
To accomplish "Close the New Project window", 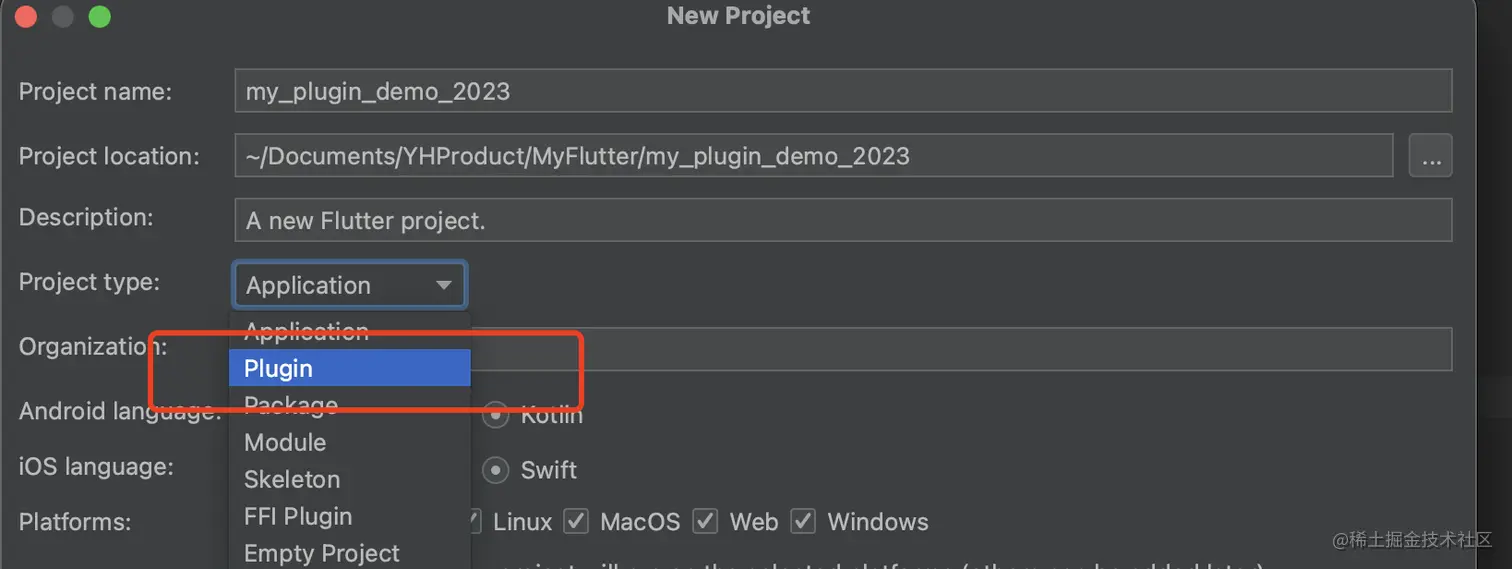I will pos(26,16).
